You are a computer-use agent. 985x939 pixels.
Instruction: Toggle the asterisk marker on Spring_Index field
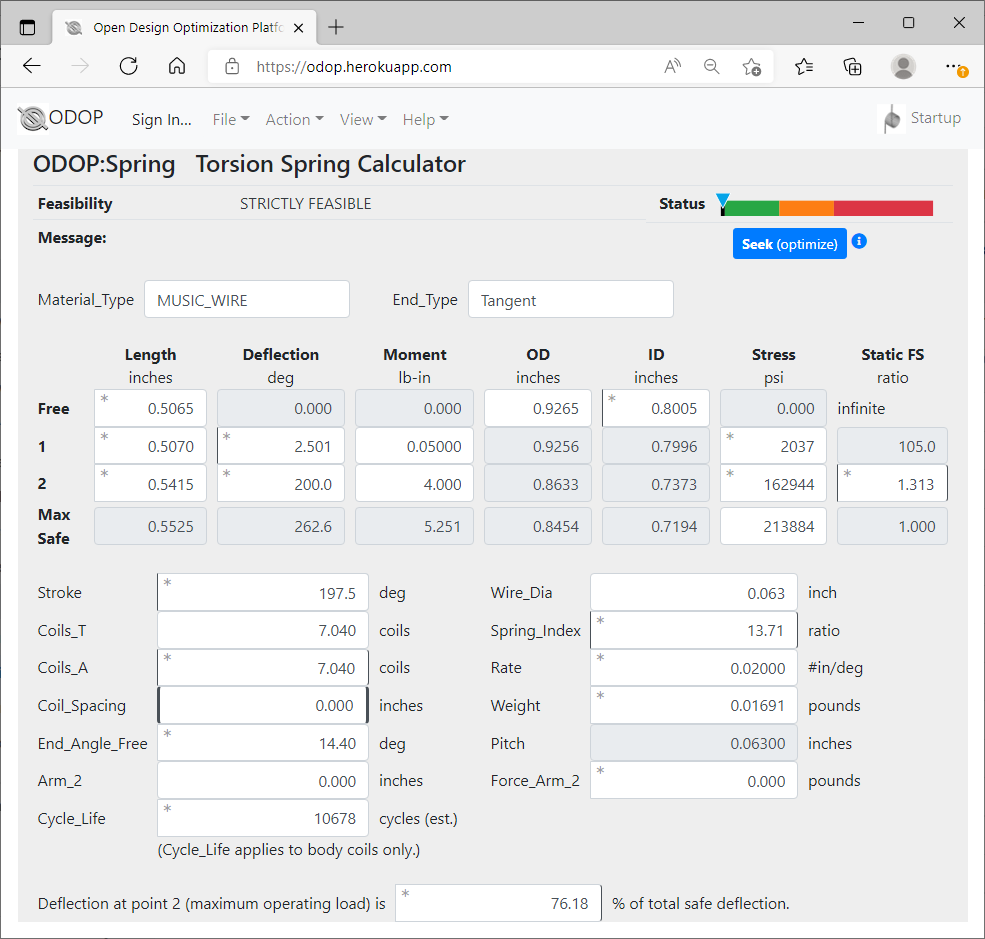pyautogui.click(x=600, y=621)
